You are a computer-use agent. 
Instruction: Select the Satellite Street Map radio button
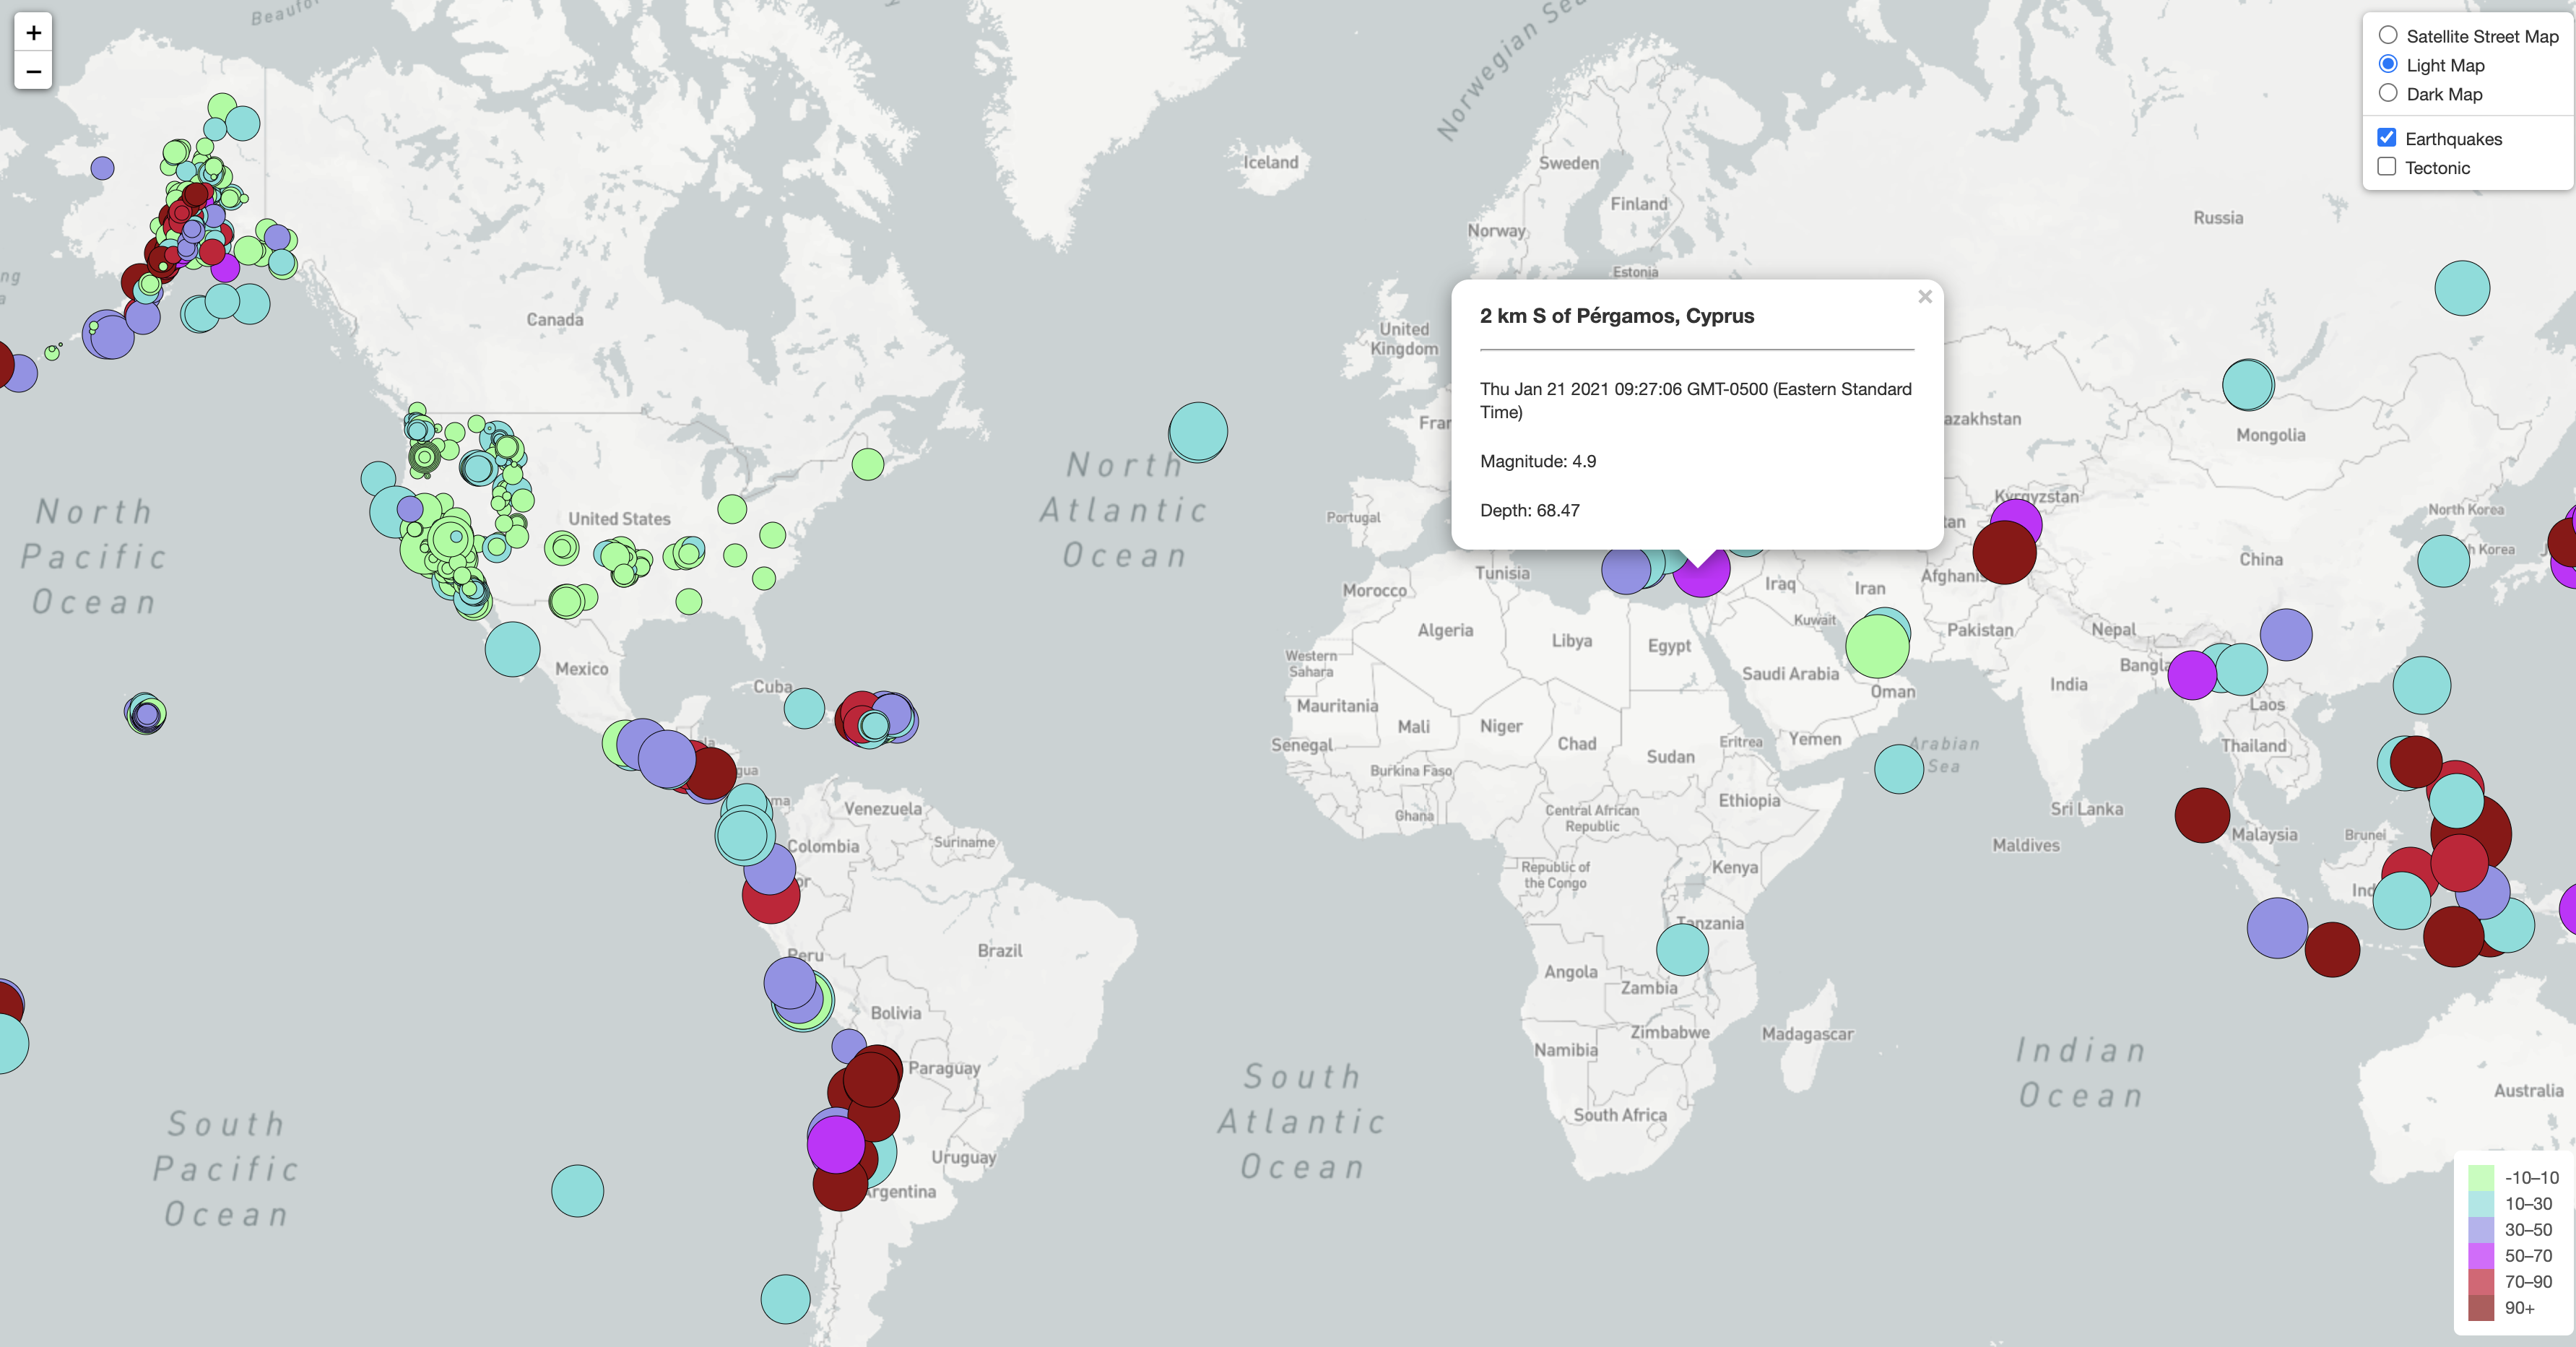2388,35
